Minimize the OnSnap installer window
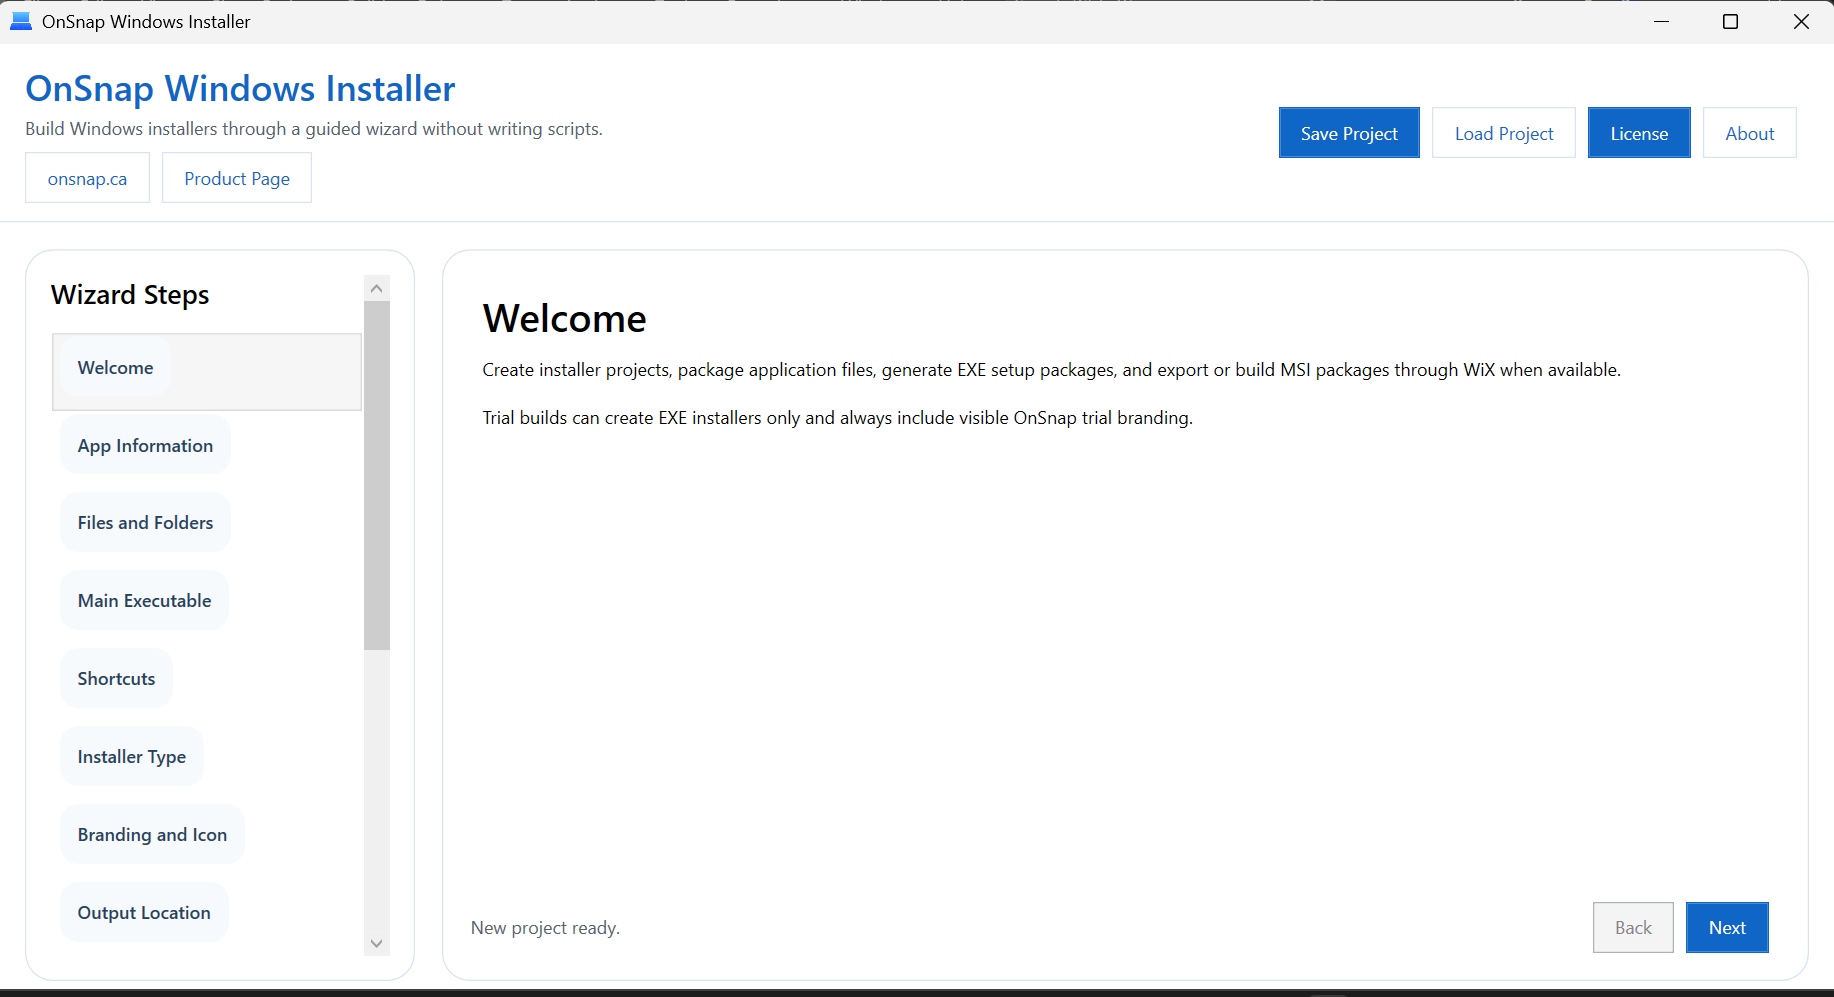This screenshot has width=1834, height=997. [1662, 21]
